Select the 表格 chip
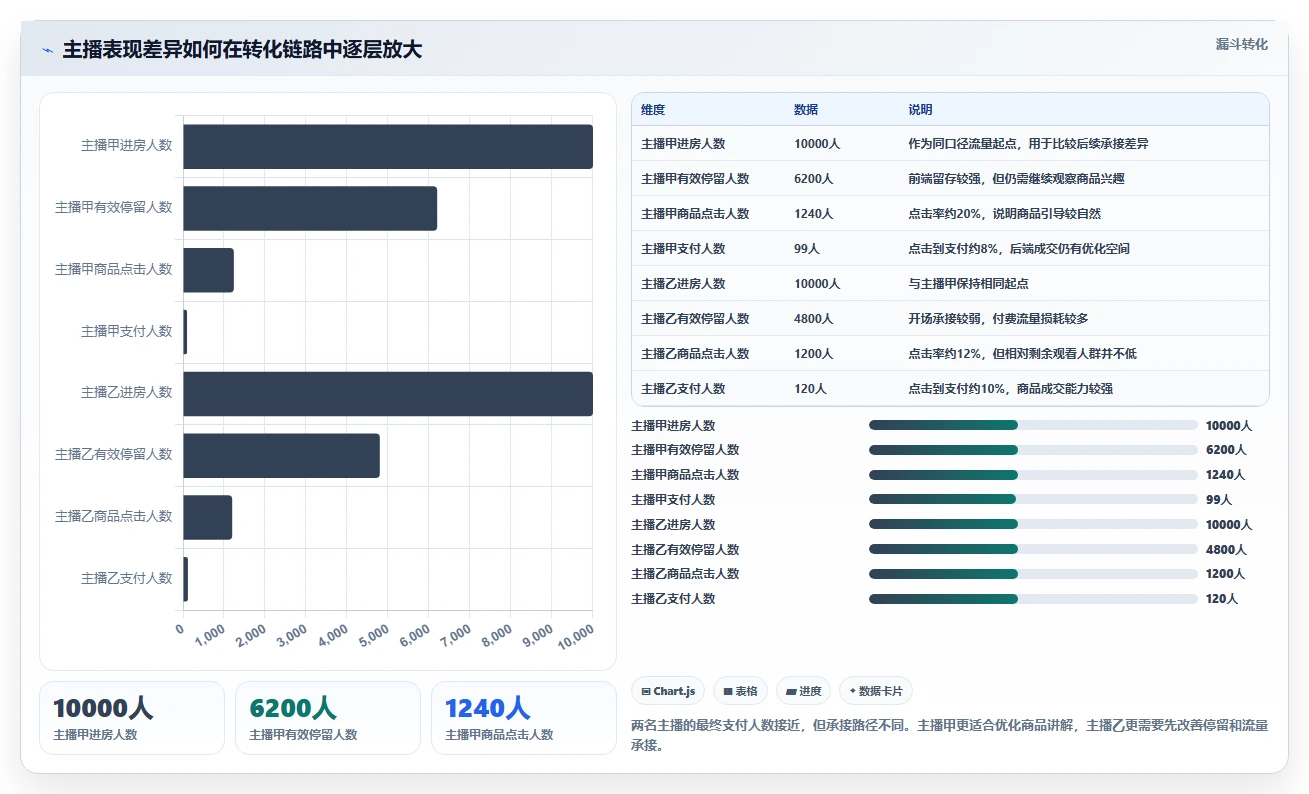The image size is (1309, 794). [740, 691]
